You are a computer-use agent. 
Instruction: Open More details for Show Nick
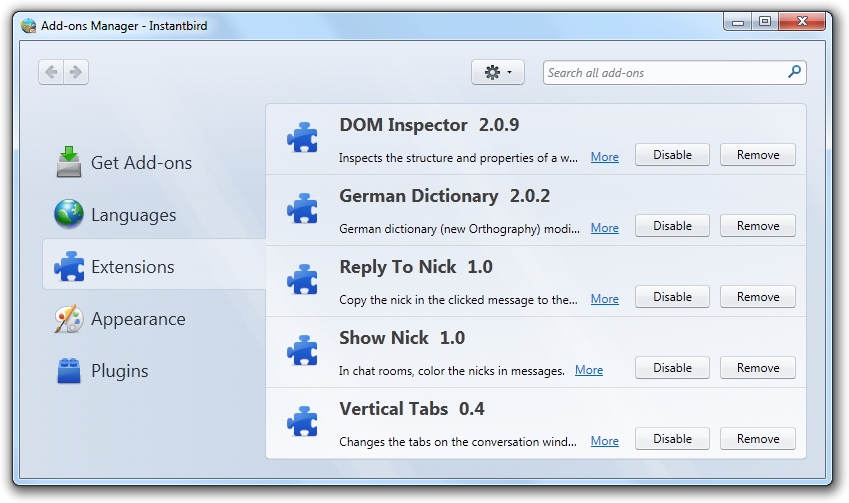[x=589, y=370]
